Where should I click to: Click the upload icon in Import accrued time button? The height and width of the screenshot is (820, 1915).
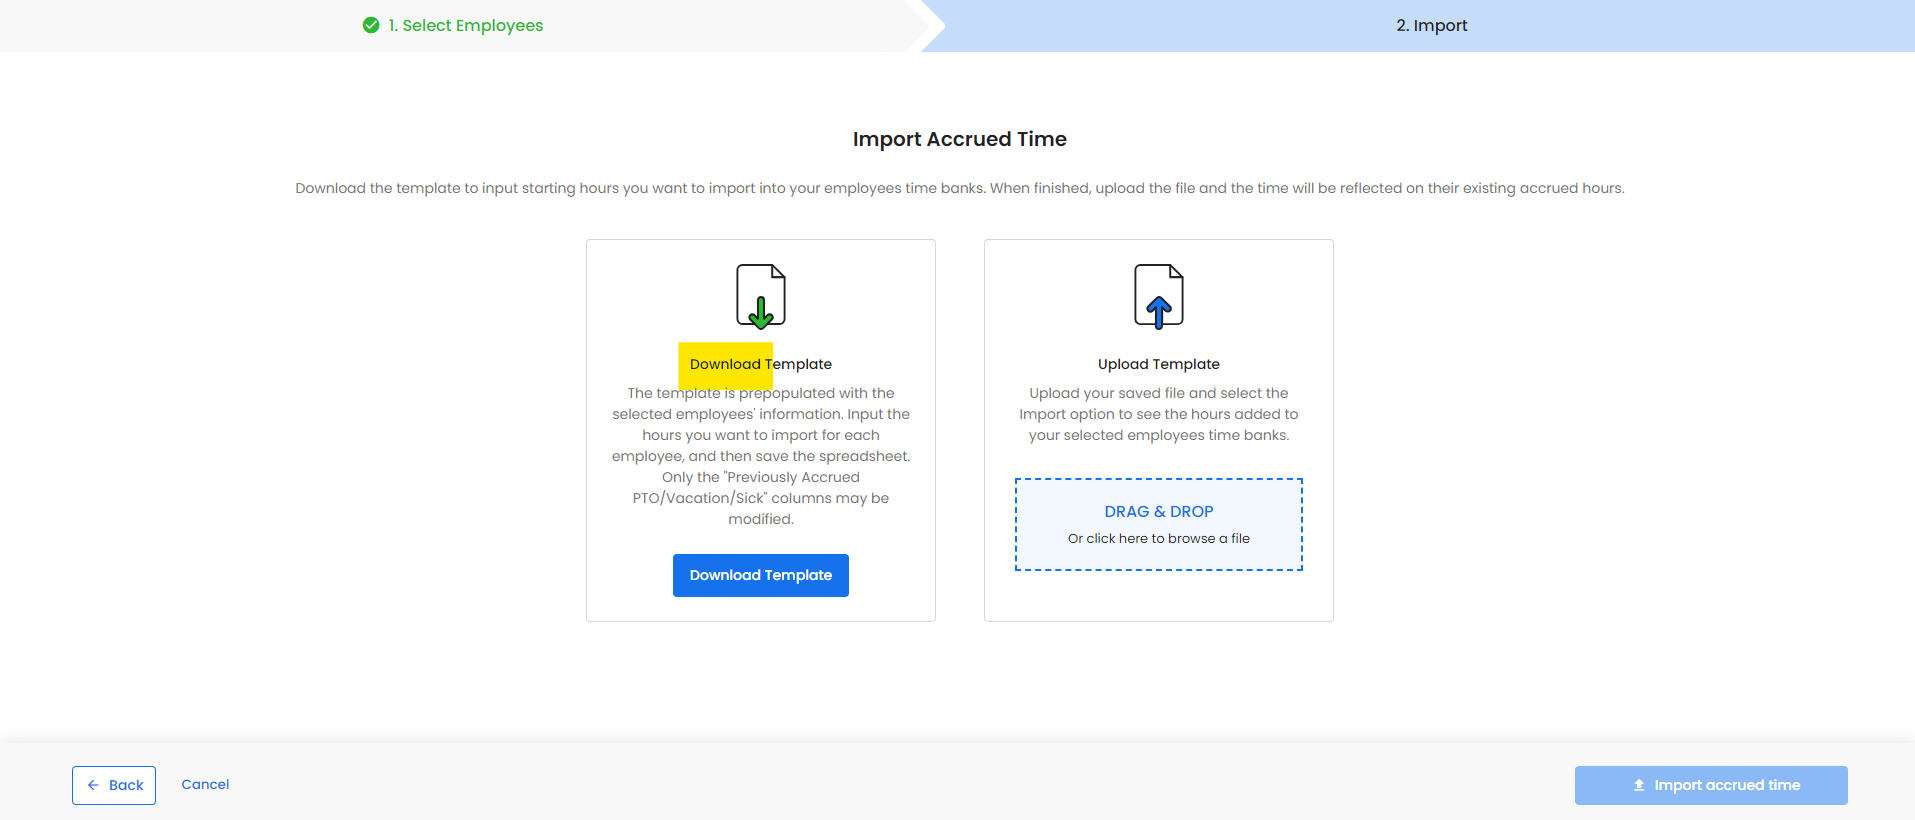(x=1638, y=785)
